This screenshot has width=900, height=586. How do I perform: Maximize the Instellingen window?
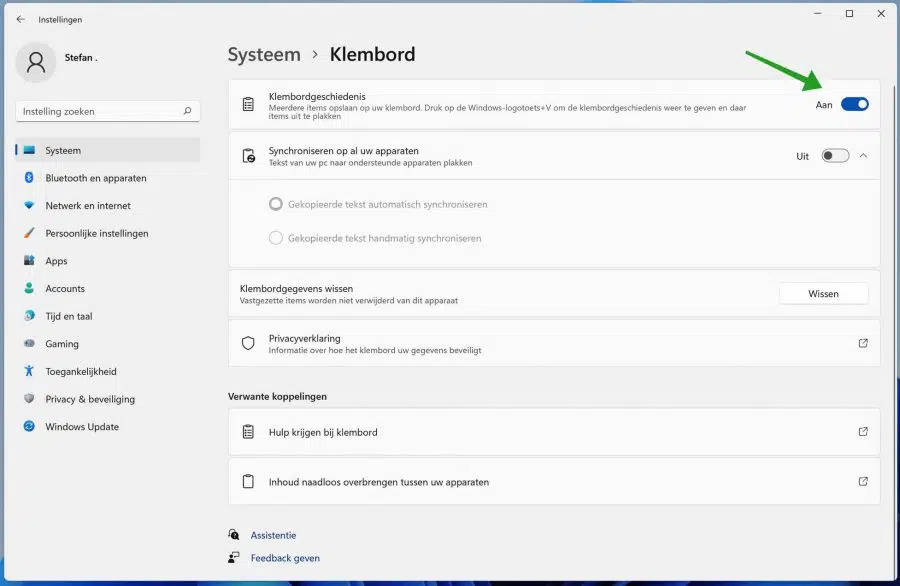coord(849,13)
